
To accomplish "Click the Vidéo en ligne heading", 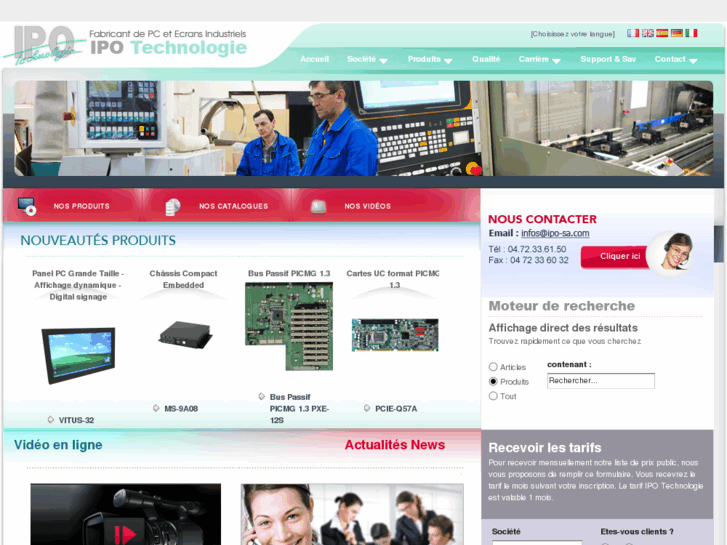I will click(x=58, y=445).
